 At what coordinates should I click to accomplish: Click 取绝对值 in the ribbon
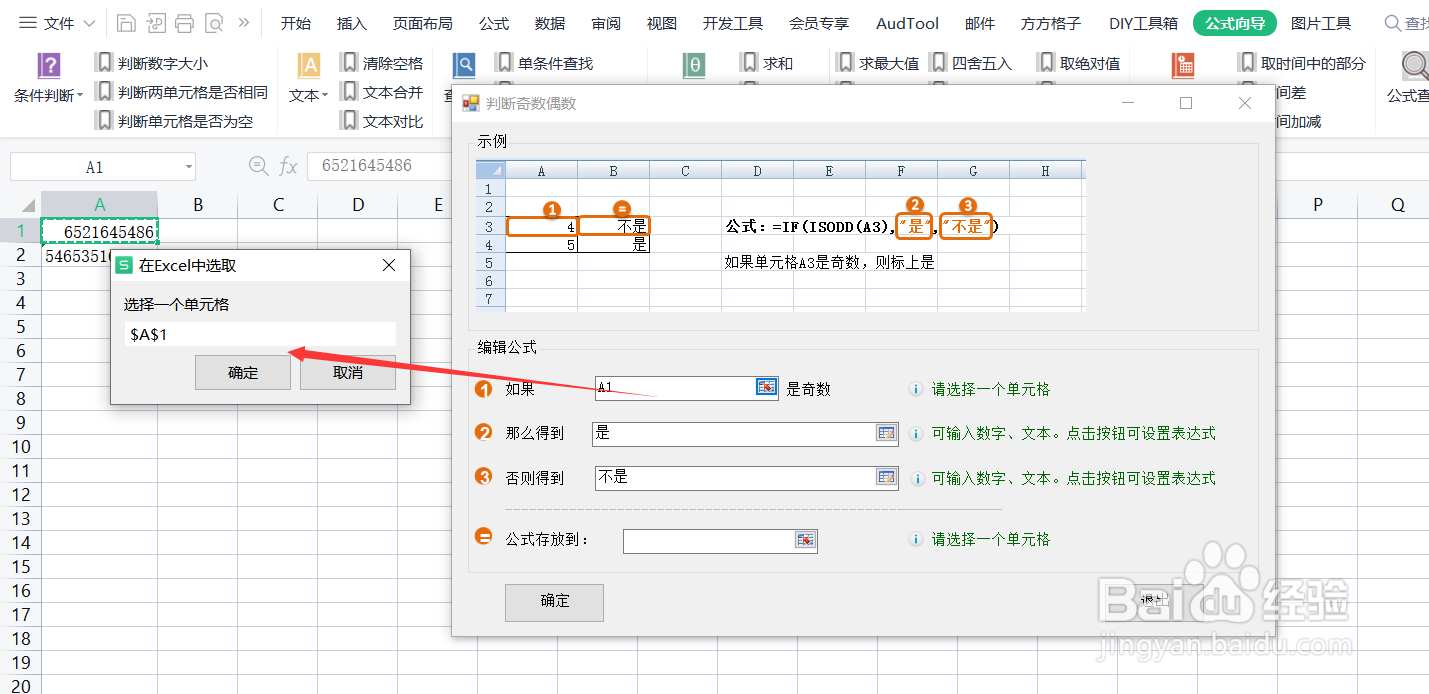click(x=1079, y=63)
